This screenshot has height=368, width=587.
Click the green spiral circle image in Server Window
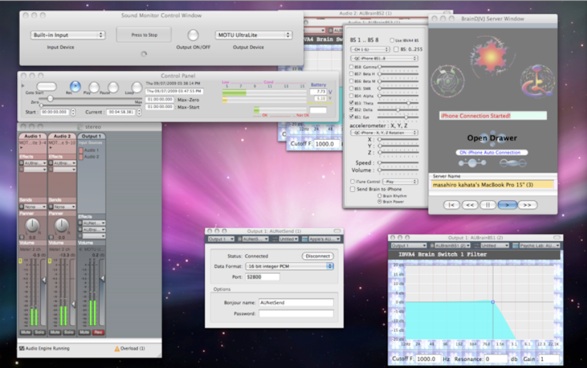(448, 81)
